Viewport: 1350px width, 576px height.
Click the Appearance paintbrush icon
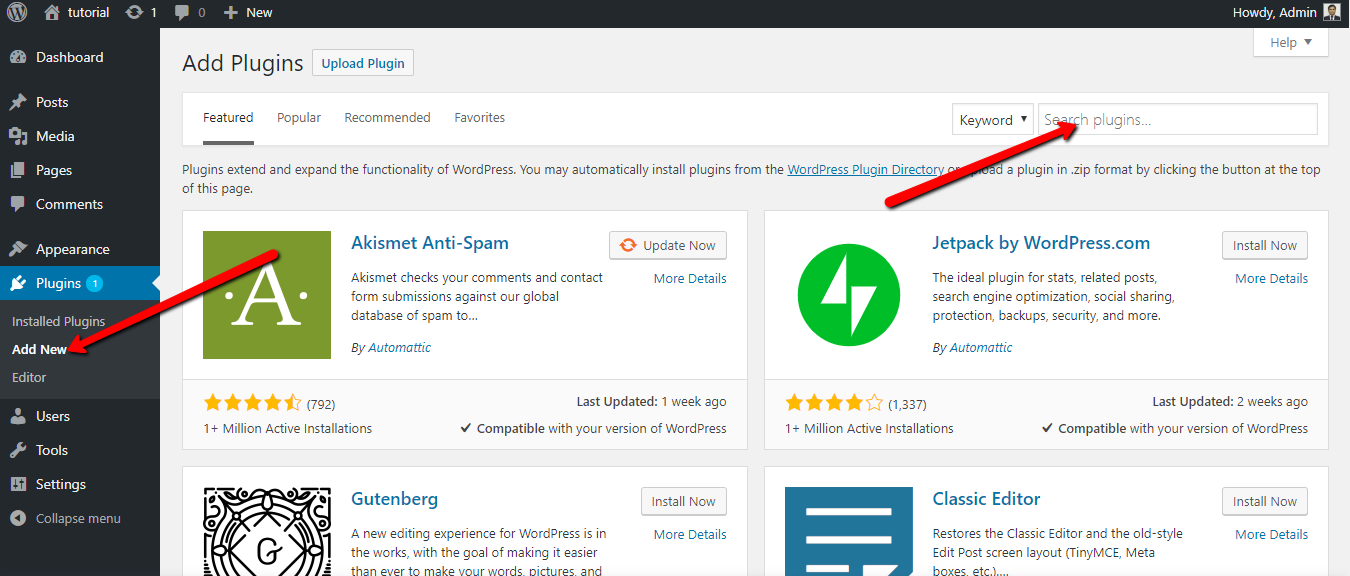pos(18,249)
